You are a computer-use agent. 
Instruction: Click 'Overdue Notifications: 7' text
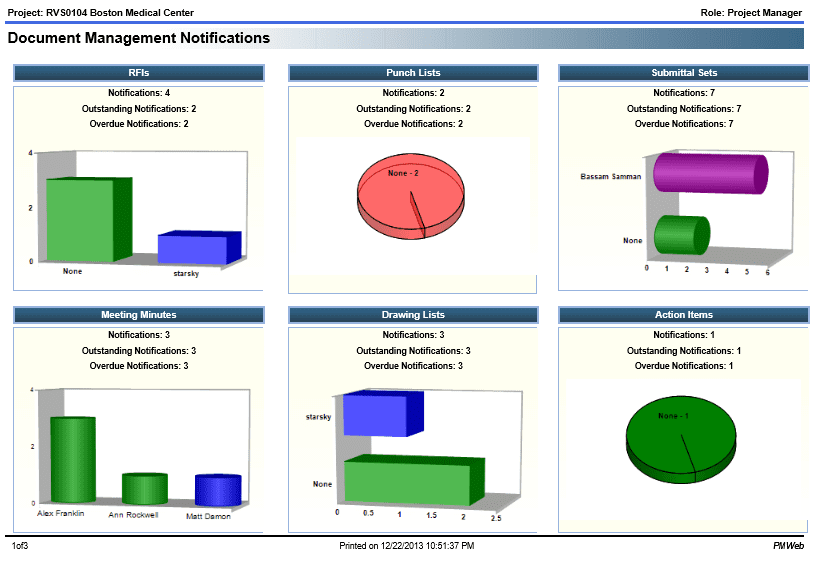684,124
